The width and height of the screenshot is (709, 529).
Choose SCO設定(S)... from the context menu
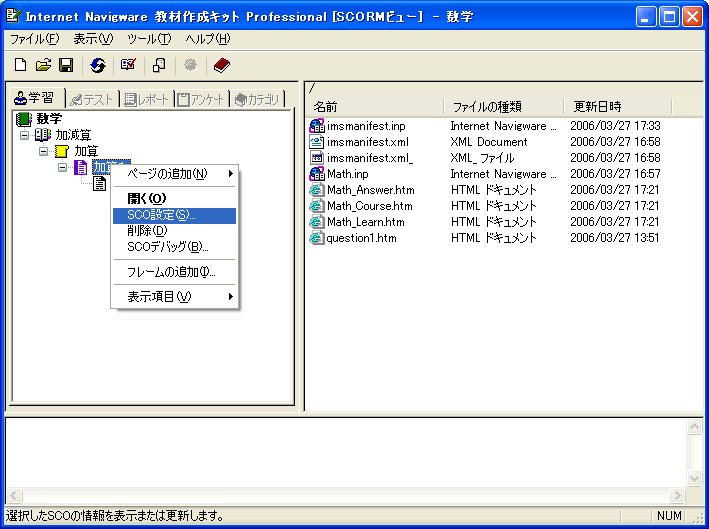pyautogui.click(x=175, y=215)
